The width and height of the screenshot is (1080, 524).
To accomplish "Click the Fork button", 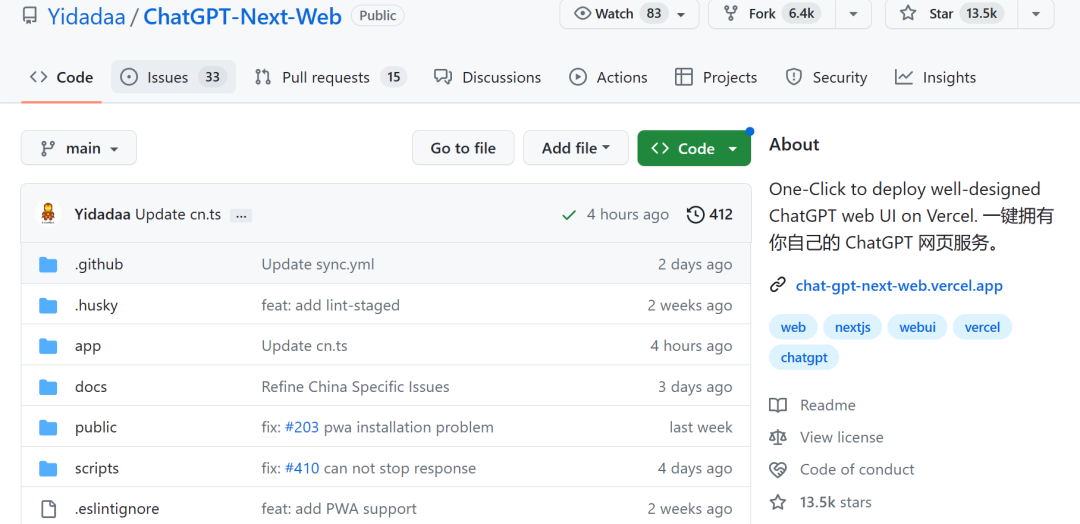I will (x=772, y=14).
